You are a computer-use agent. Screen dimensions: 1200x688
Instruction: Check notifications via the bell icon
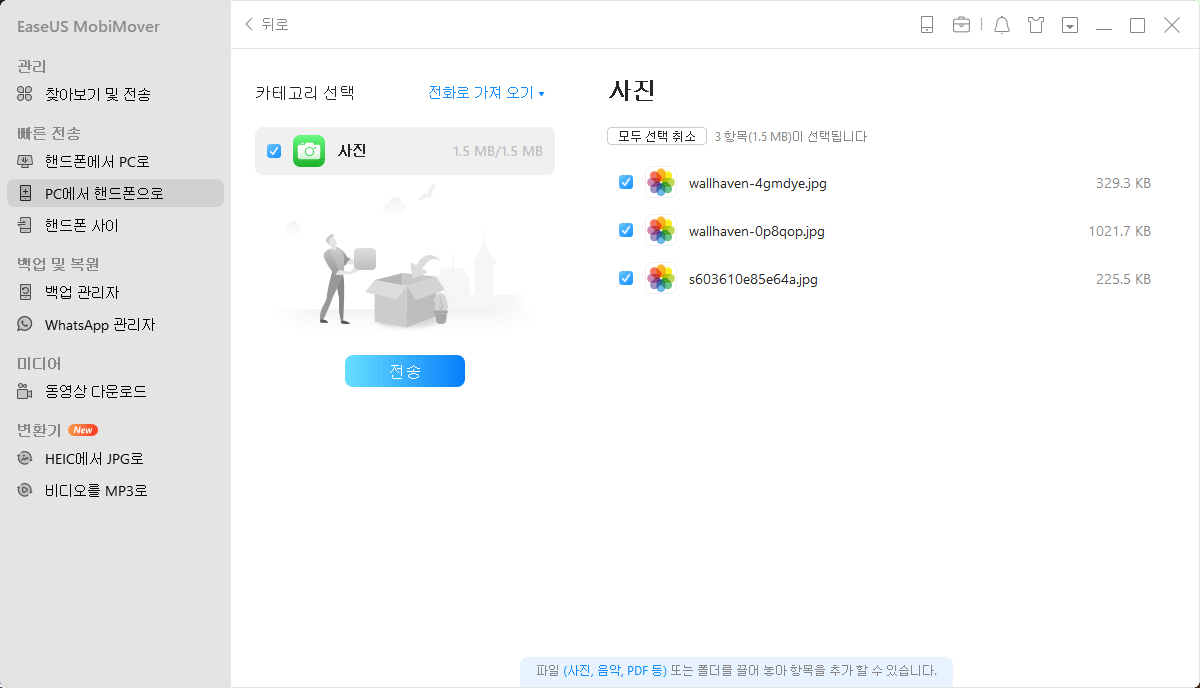click(1001, 25)
